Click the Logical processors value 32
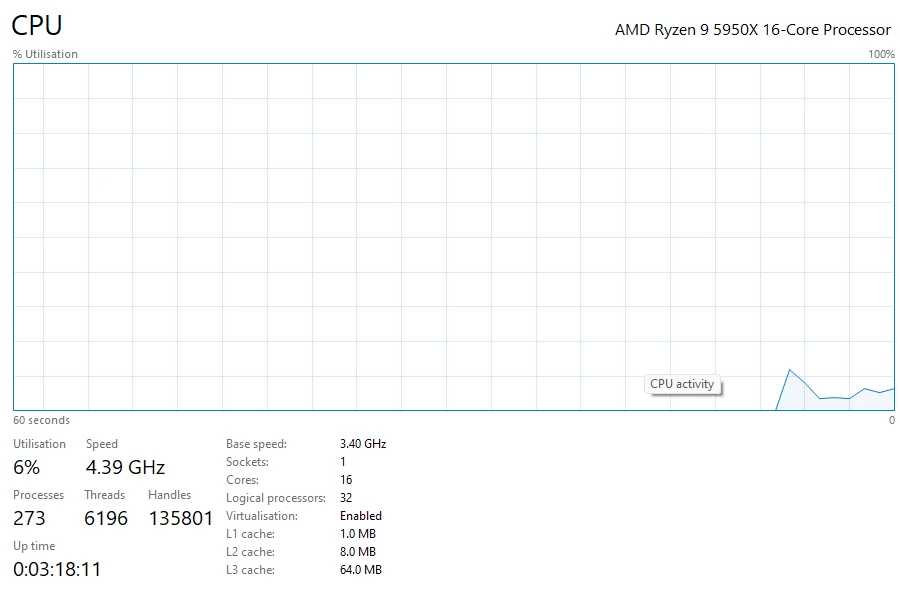 pos(346,498)
